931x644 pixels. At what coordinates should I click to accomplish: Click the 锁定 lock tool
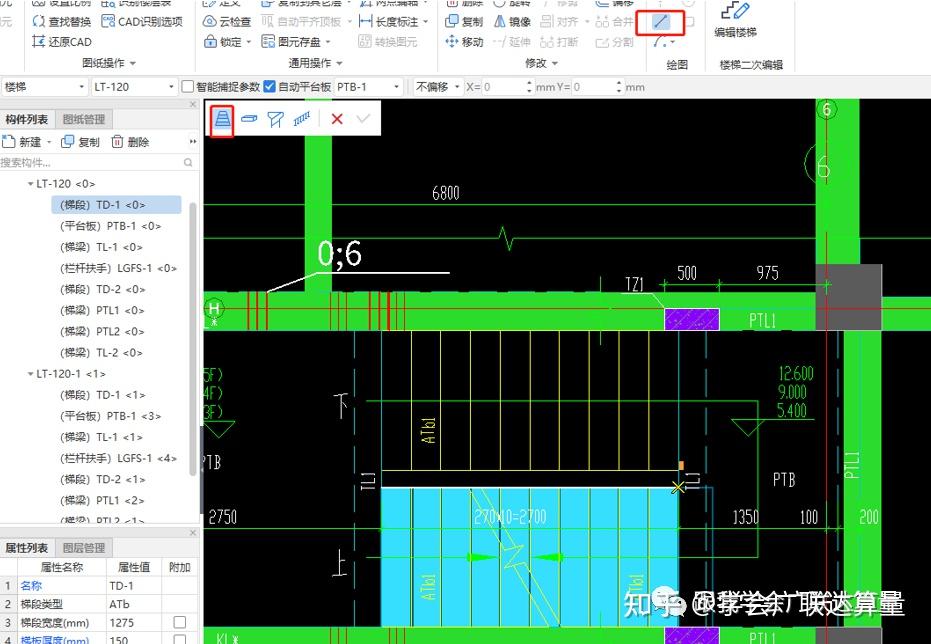[229, 41]
